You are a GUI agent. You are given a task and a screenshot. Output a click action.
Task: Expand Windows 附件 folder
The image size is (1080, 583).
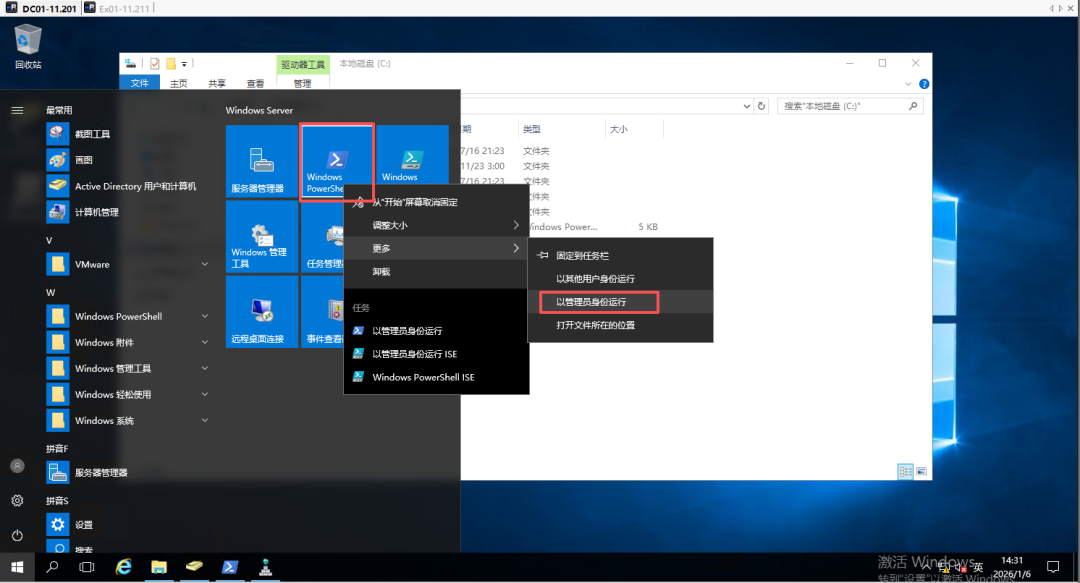tap(205, 342)
